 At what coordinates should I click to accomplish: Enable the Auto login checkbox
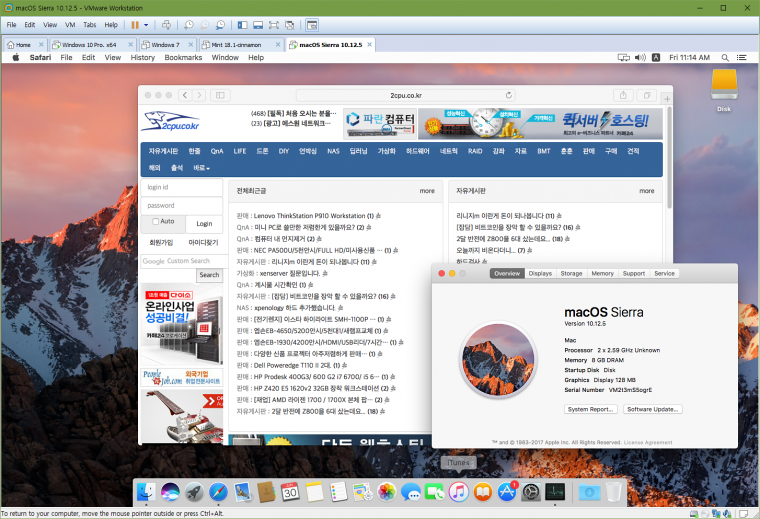click(156, 221)
